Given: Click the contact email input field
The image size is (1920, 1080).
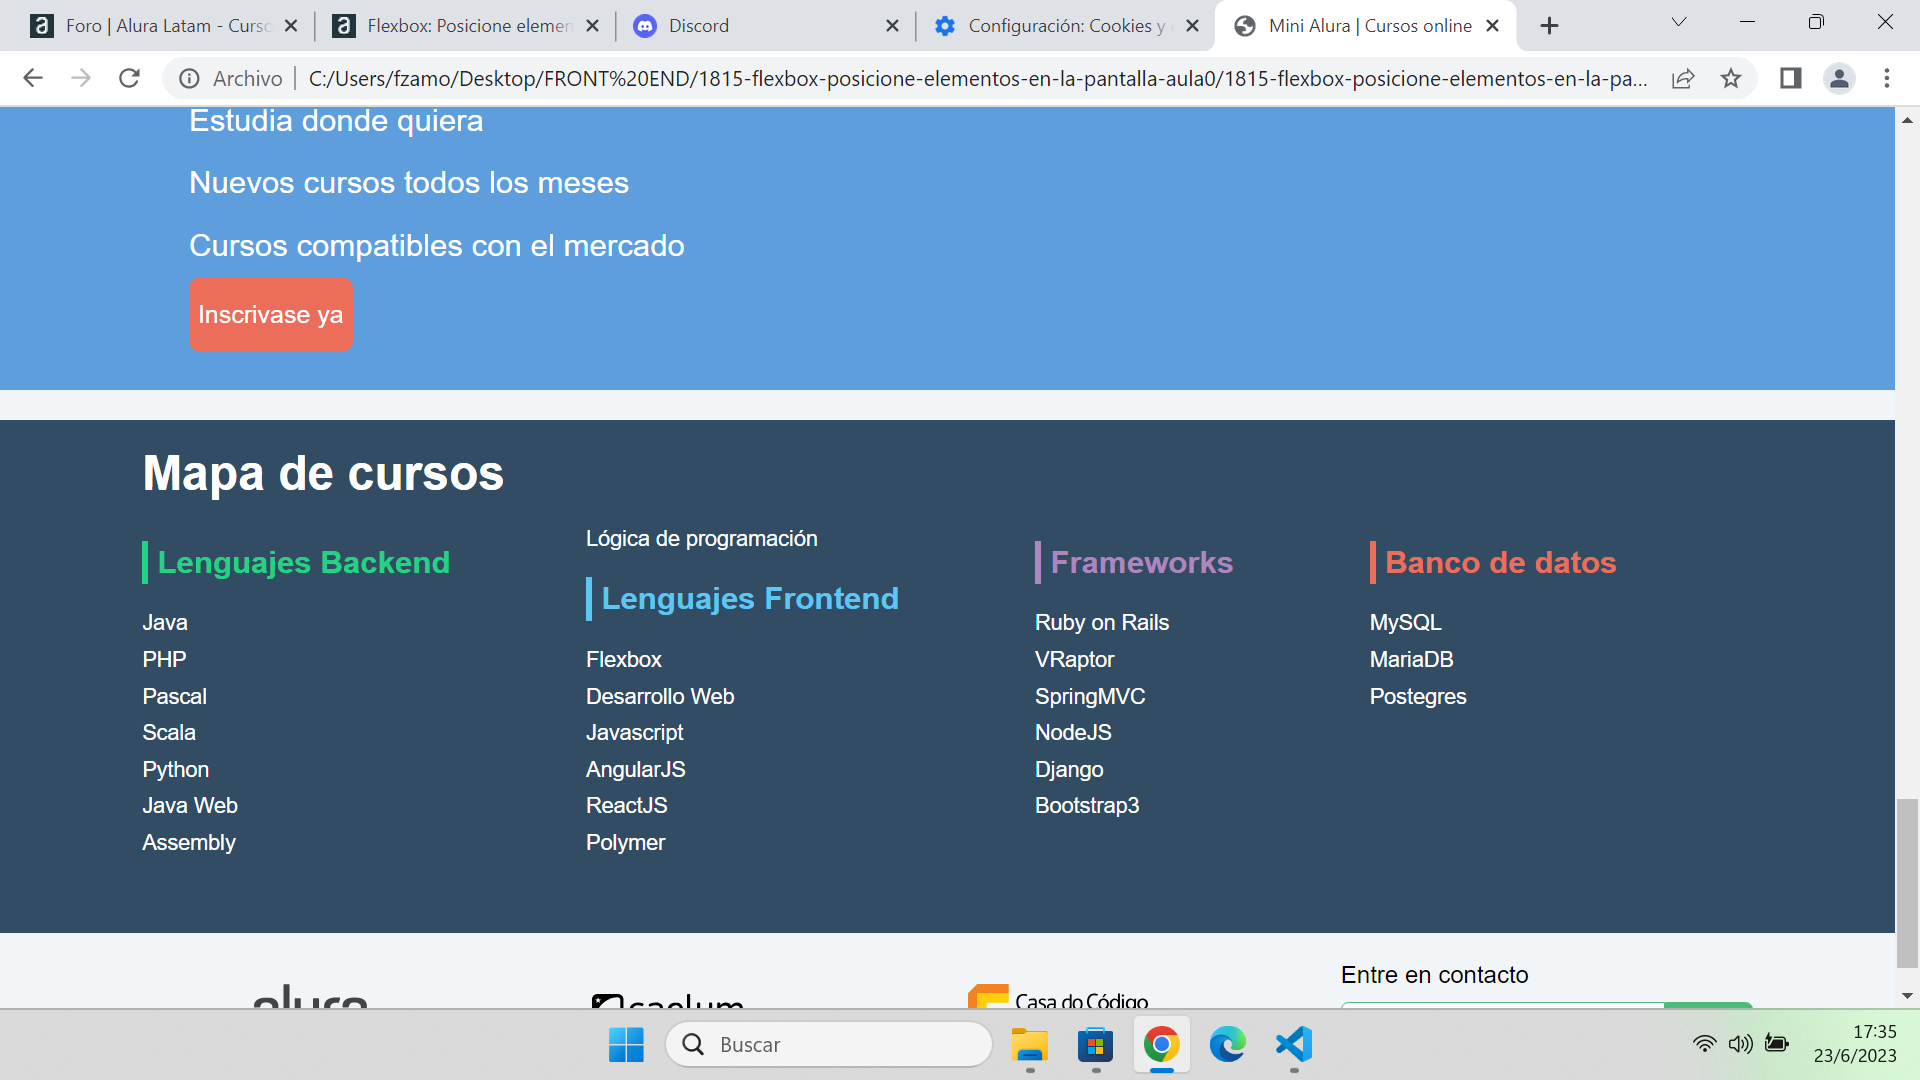Looking at the screenshot, I should pyautogui.click(x=1500, y=1012).
